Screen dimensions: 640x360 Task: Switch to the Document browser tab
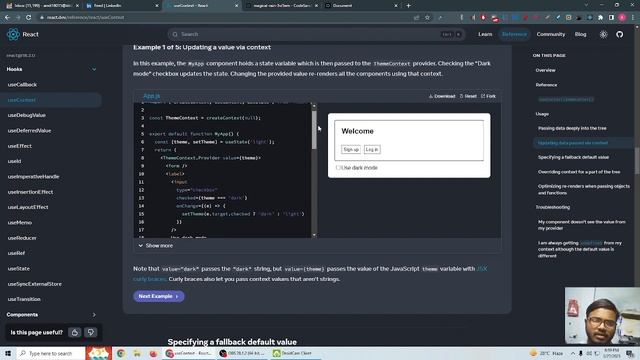(361, 6)
